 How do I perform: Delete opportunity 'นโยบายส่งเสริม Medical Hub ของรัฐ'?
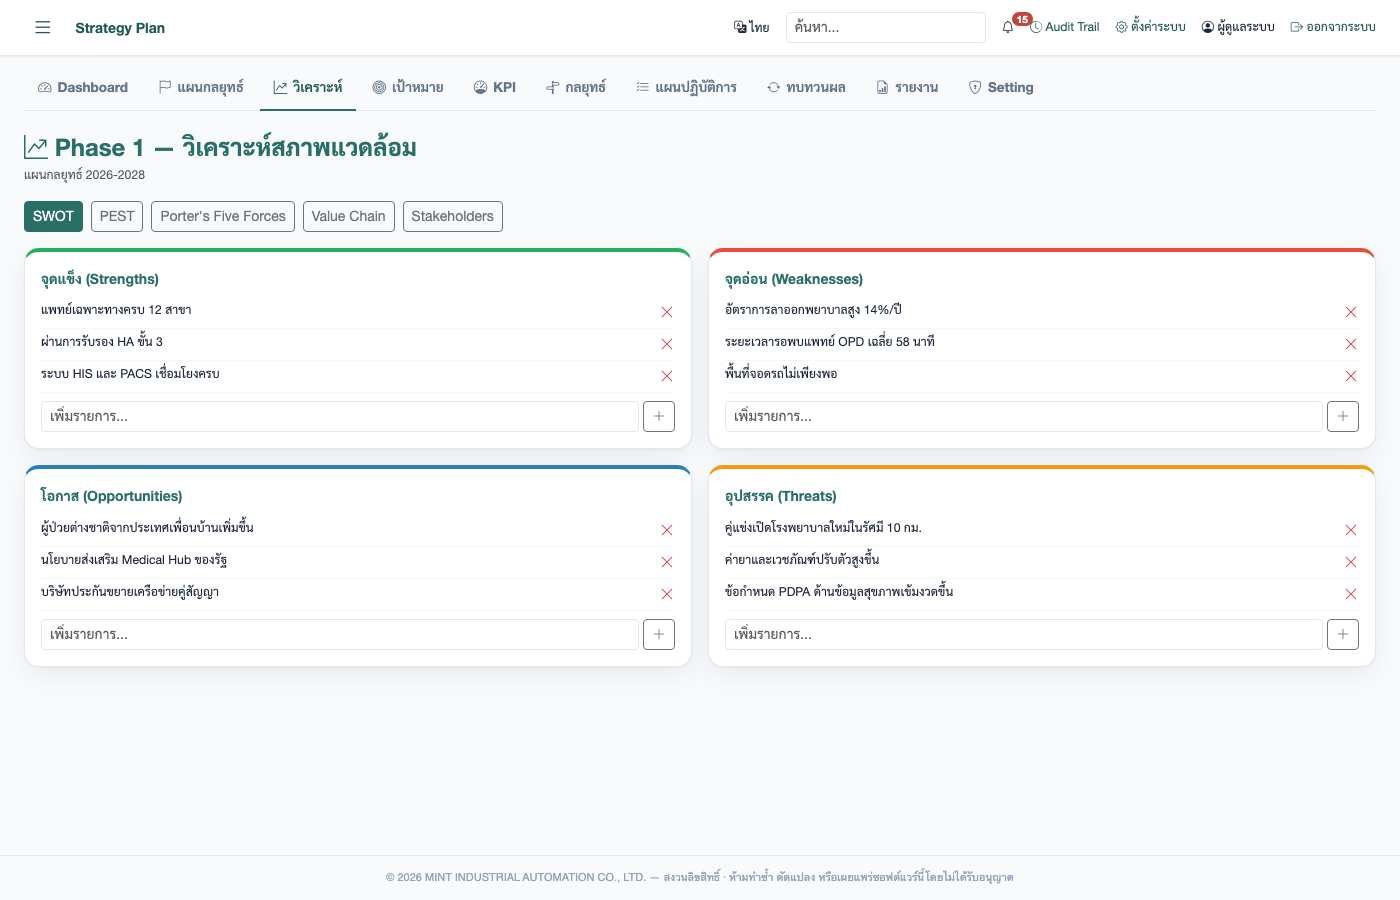(x=667, y=562)
